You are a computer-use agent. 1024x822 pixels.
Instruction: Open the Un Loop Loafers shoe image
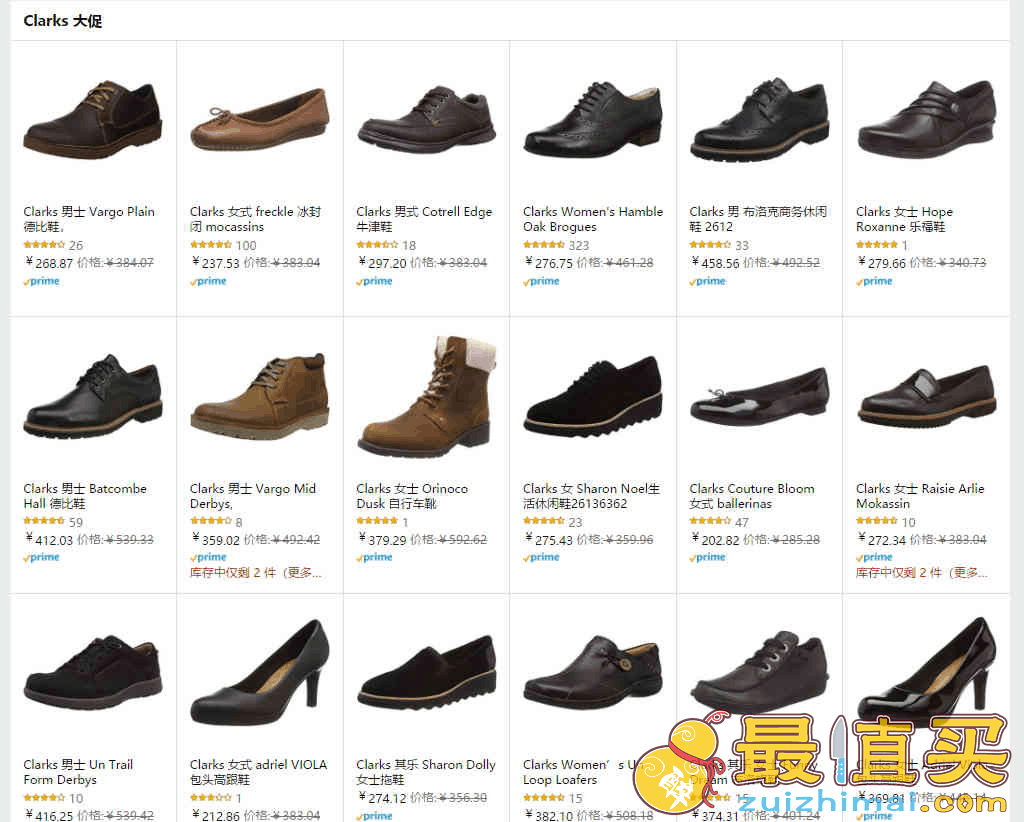(593, 672)
